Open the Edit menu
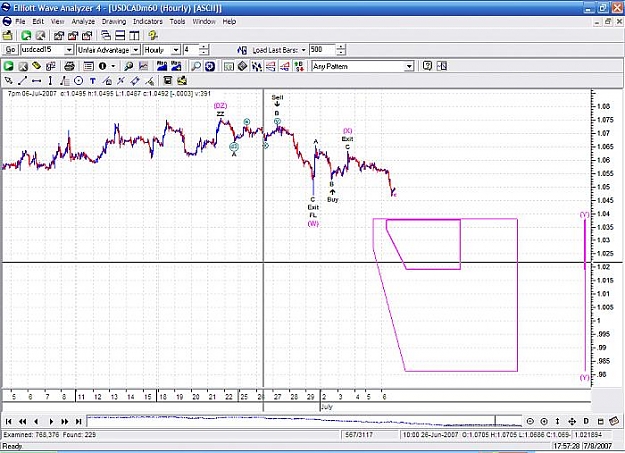This screenshot has height=453, width=625. (38, 22)
